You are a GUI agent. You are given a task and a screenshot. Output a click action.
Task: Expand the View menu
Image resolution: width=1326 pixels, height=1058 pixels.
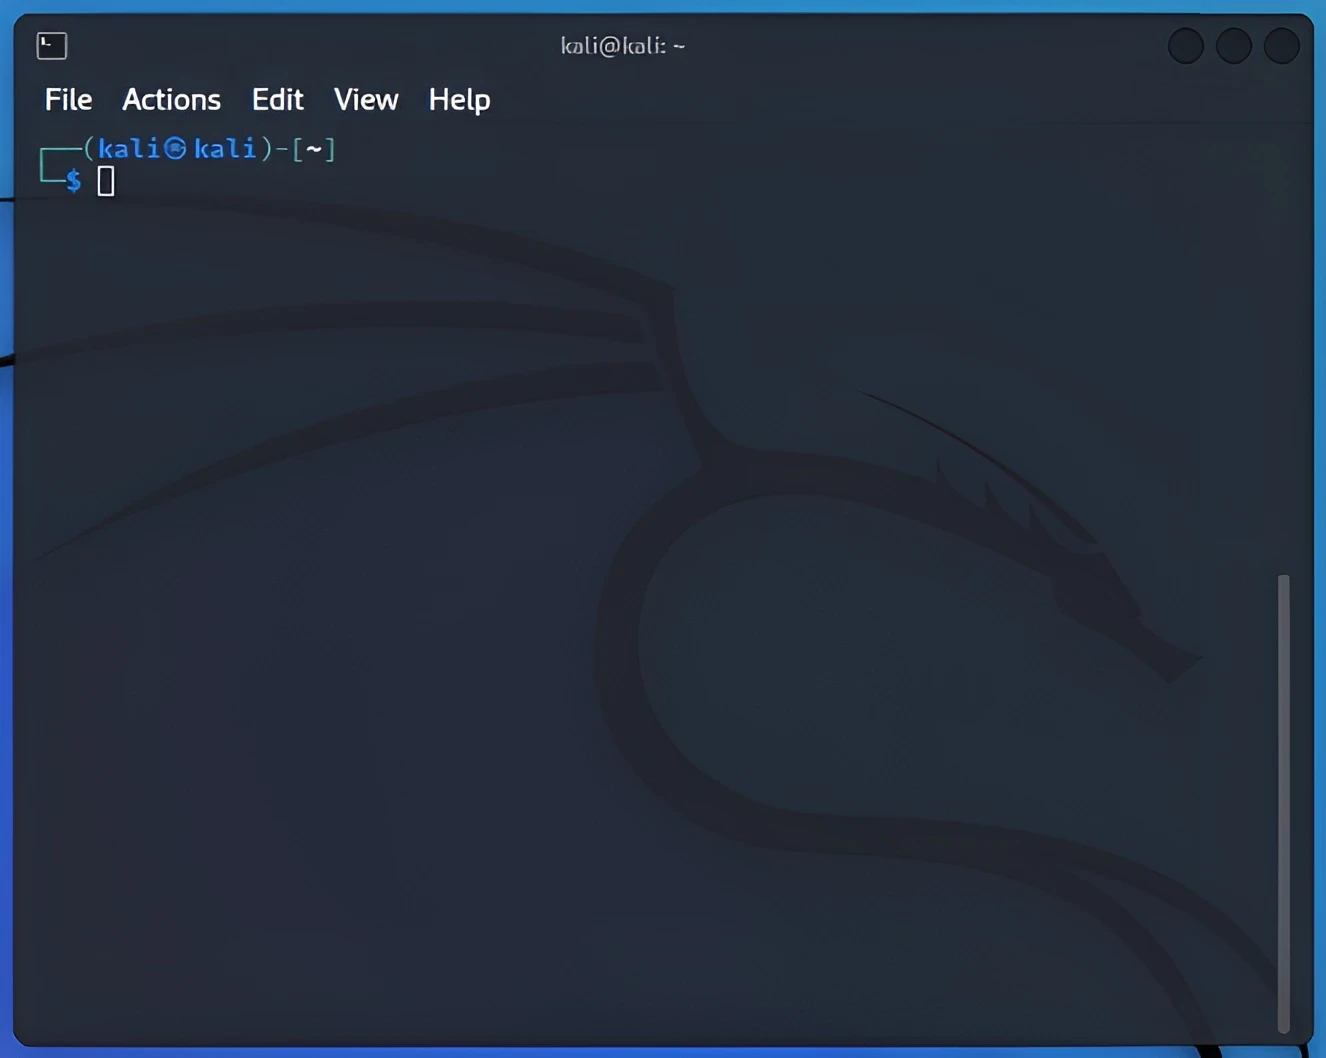[366, 100]
